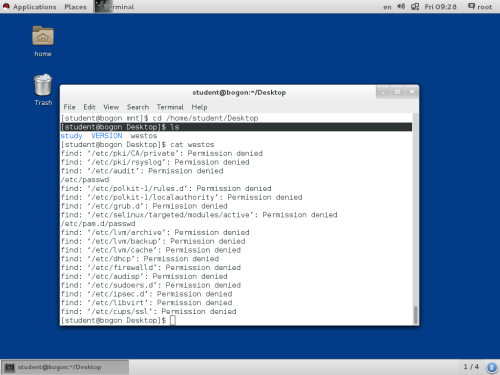Open the View menu in terminal

pos(111,107)
